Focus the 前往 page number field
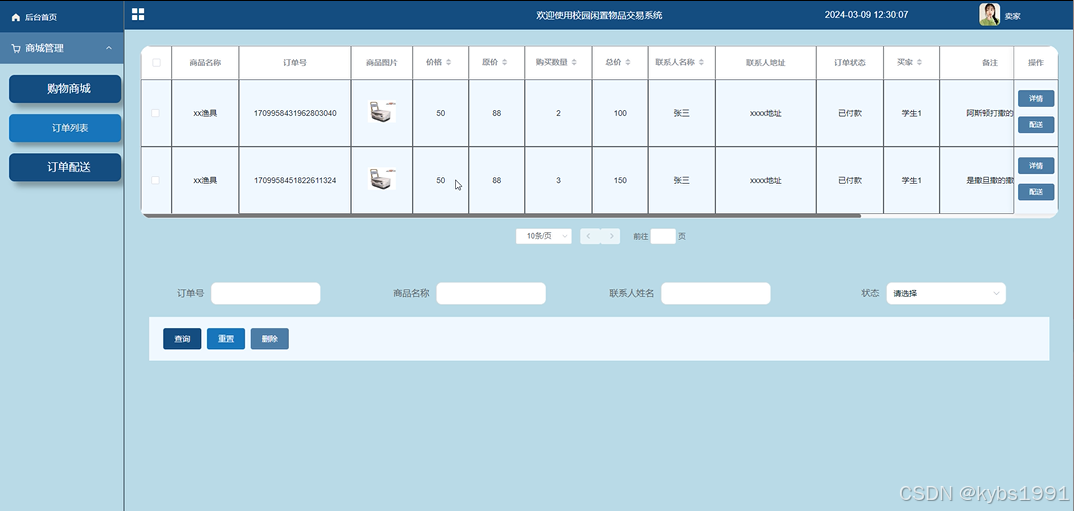The width and height of the screenshot is (1074, 511). 663,236
